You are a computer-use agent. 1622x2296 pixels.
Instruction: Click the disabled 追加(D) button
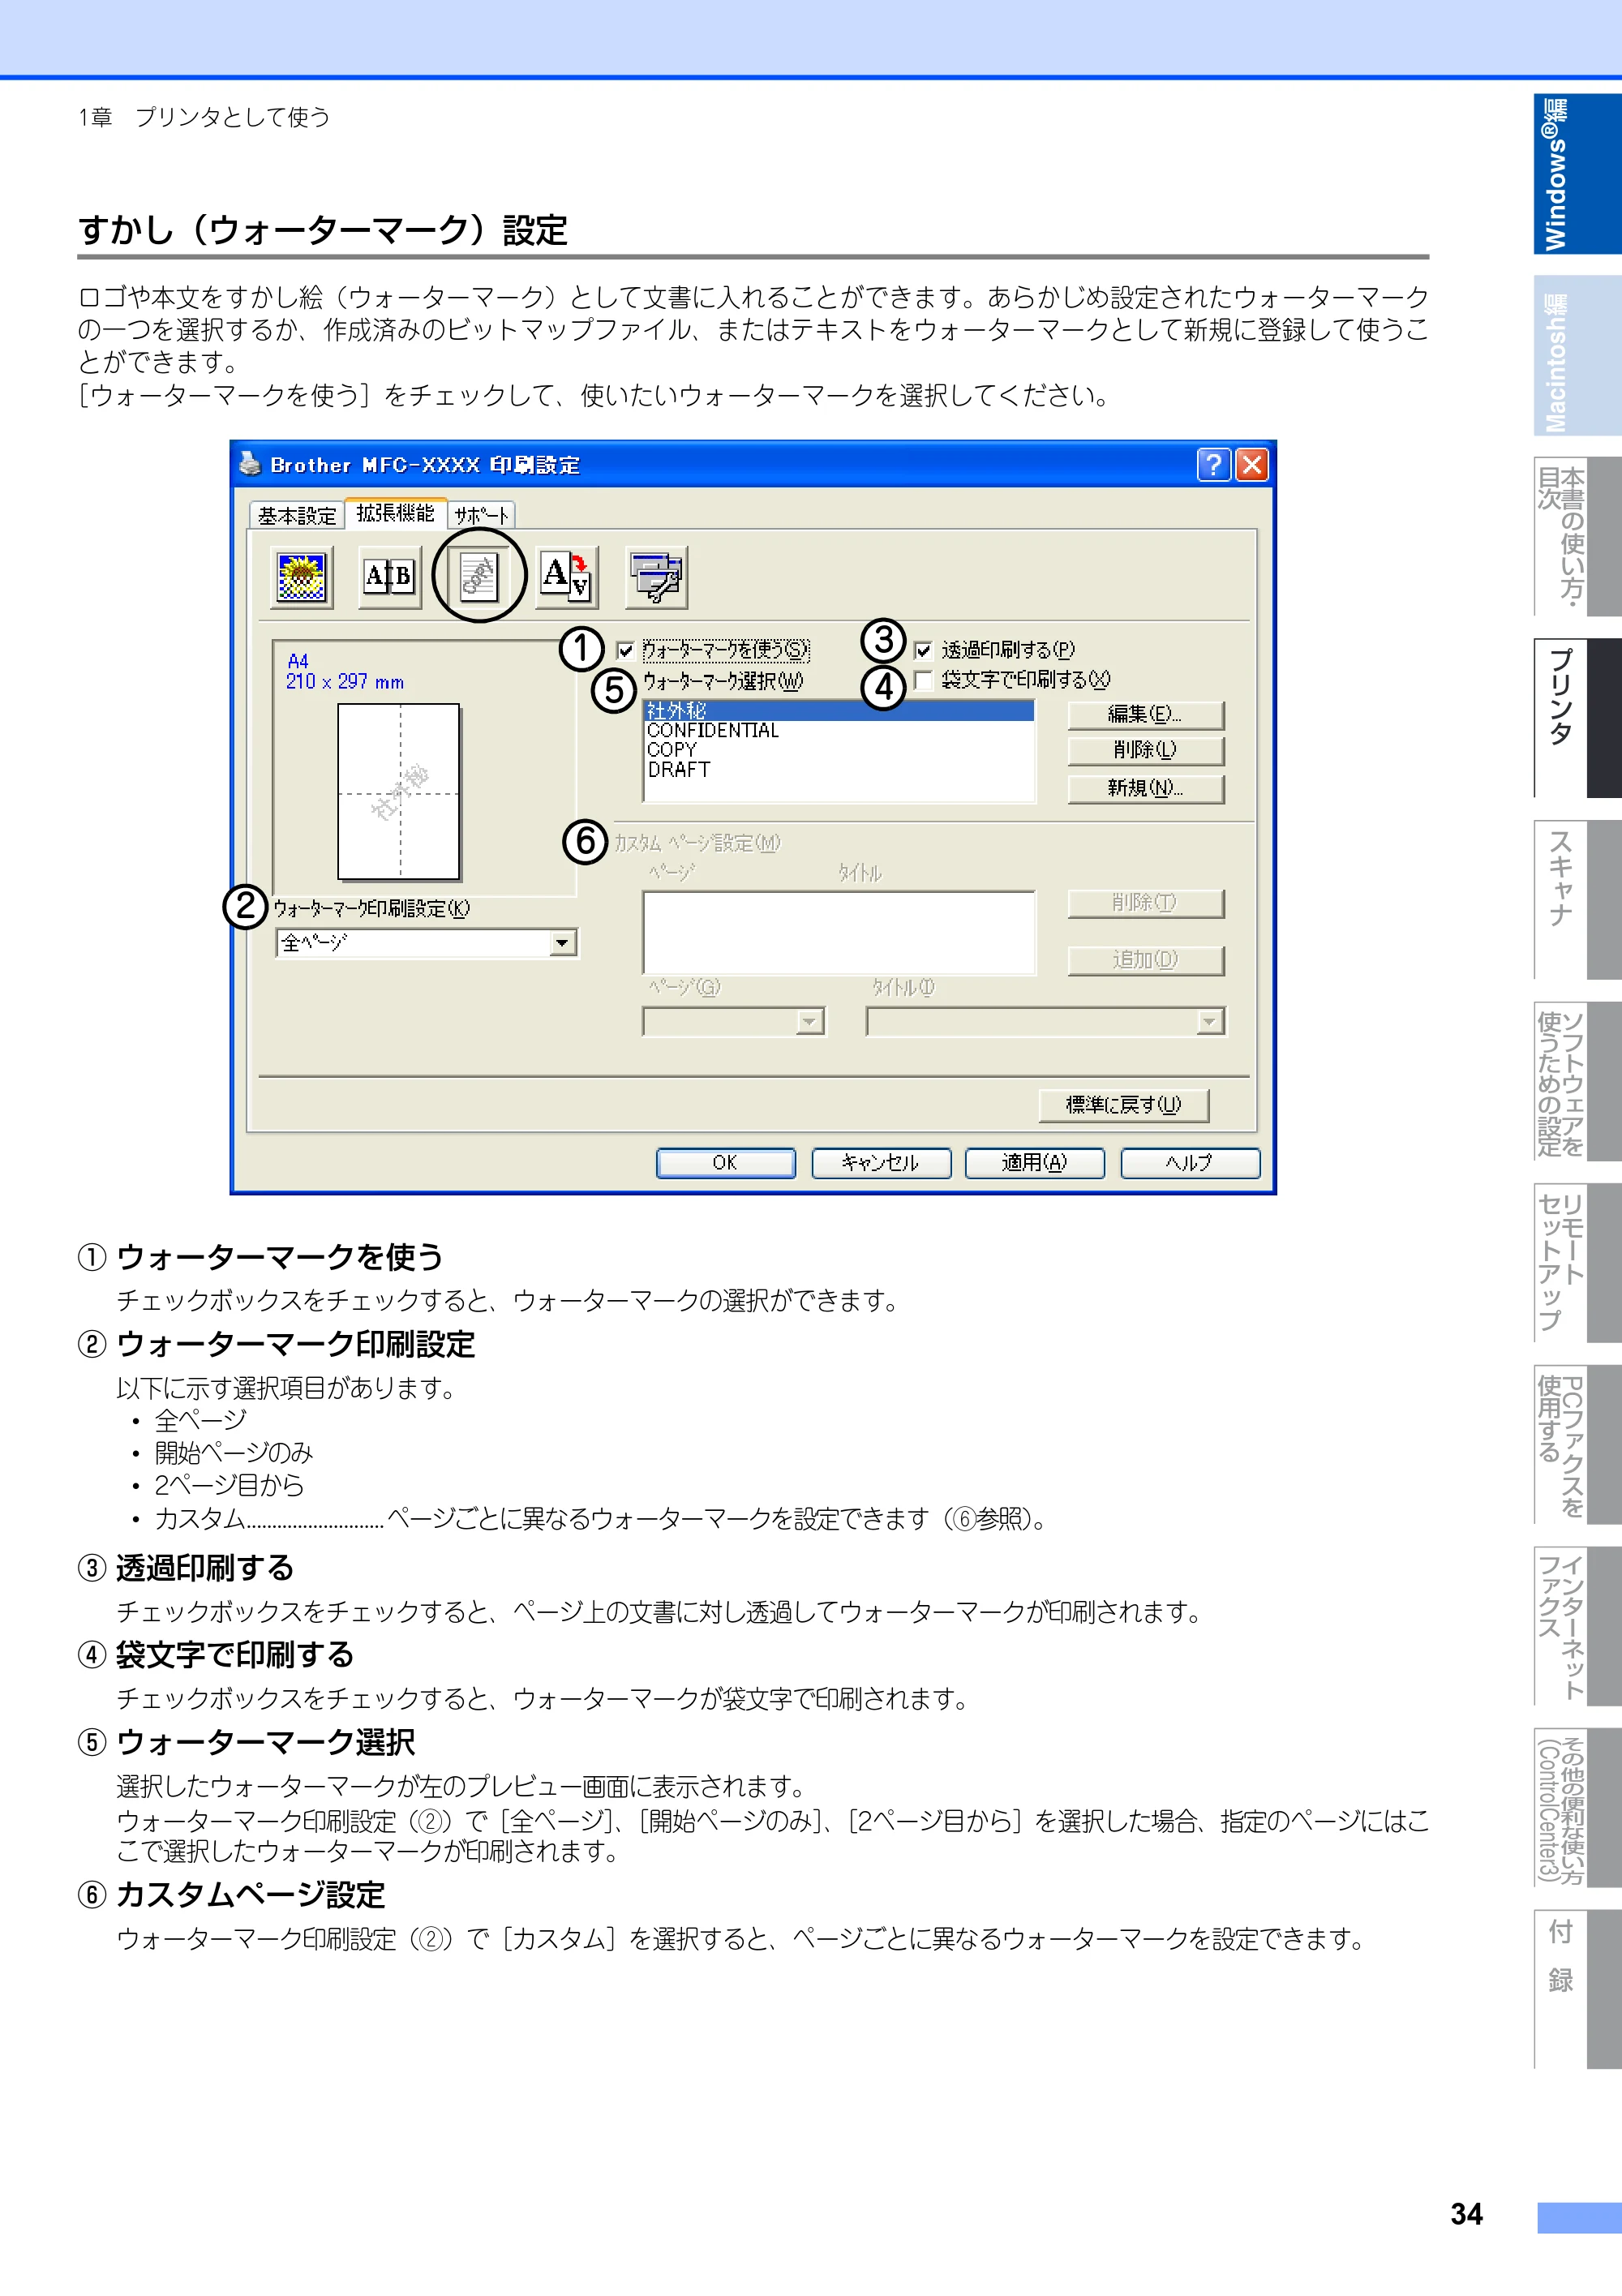coord(1145,960)
